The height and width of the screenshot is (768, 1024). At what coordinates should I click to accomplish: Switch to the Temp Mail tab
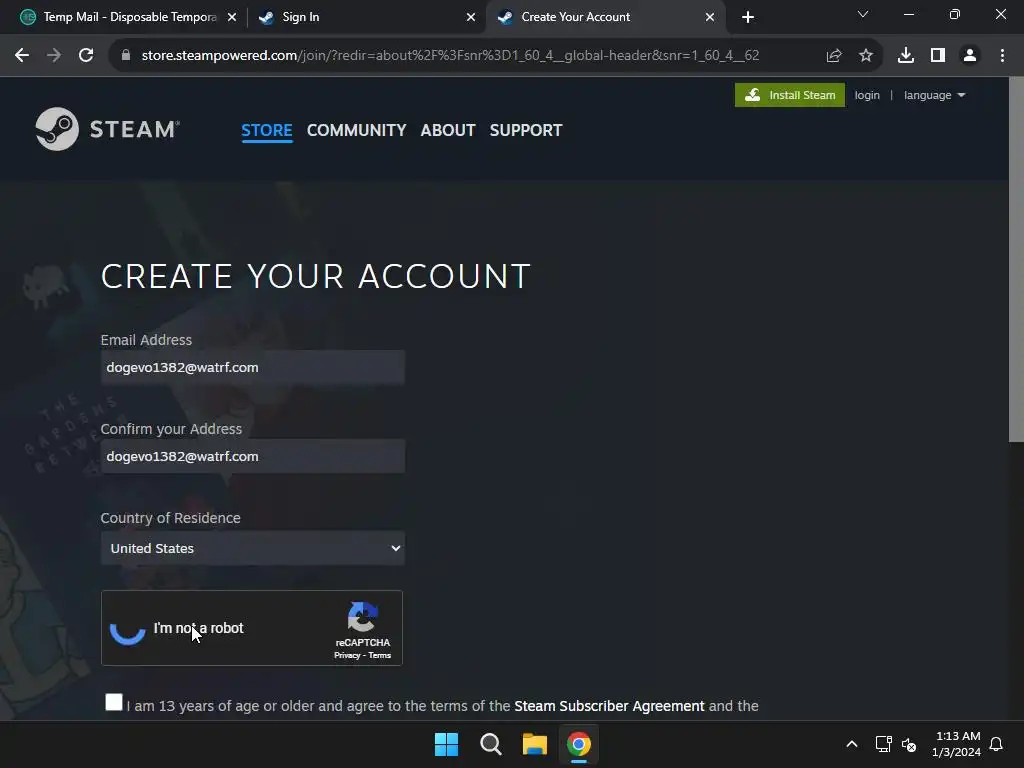128,17
